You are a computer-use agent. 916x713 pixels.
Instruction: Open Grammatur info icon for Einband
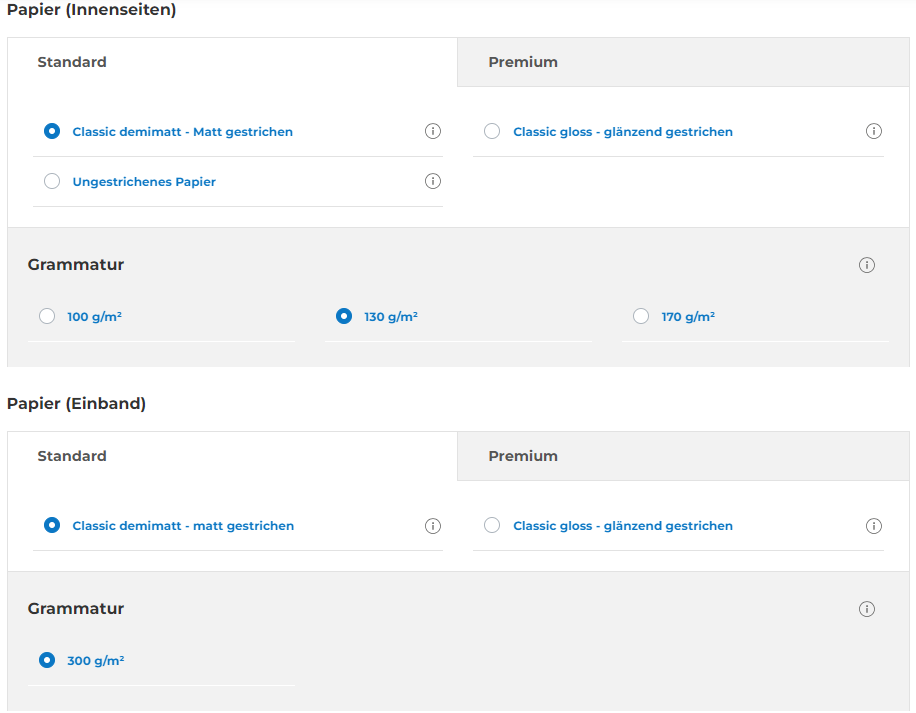click(867, 609)
